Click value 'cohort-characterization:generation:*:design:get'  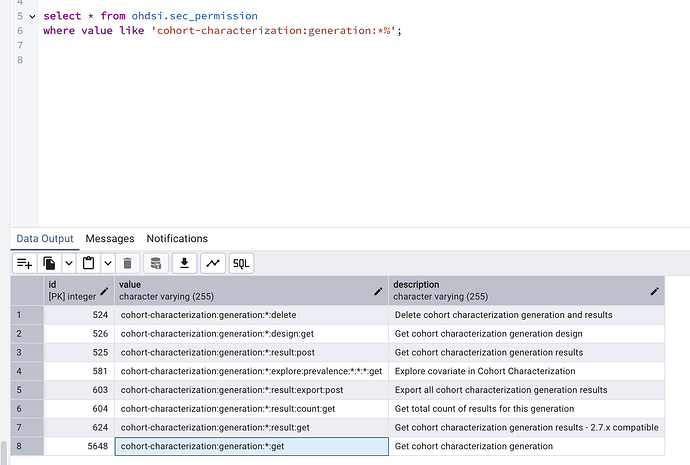point(252,334)
